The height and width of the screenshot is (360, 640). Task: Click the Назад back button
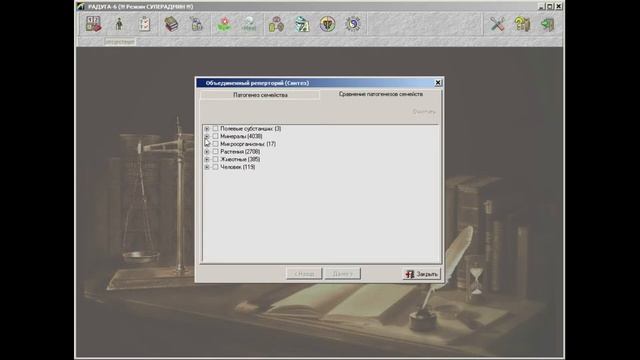(x=304, y=274)
